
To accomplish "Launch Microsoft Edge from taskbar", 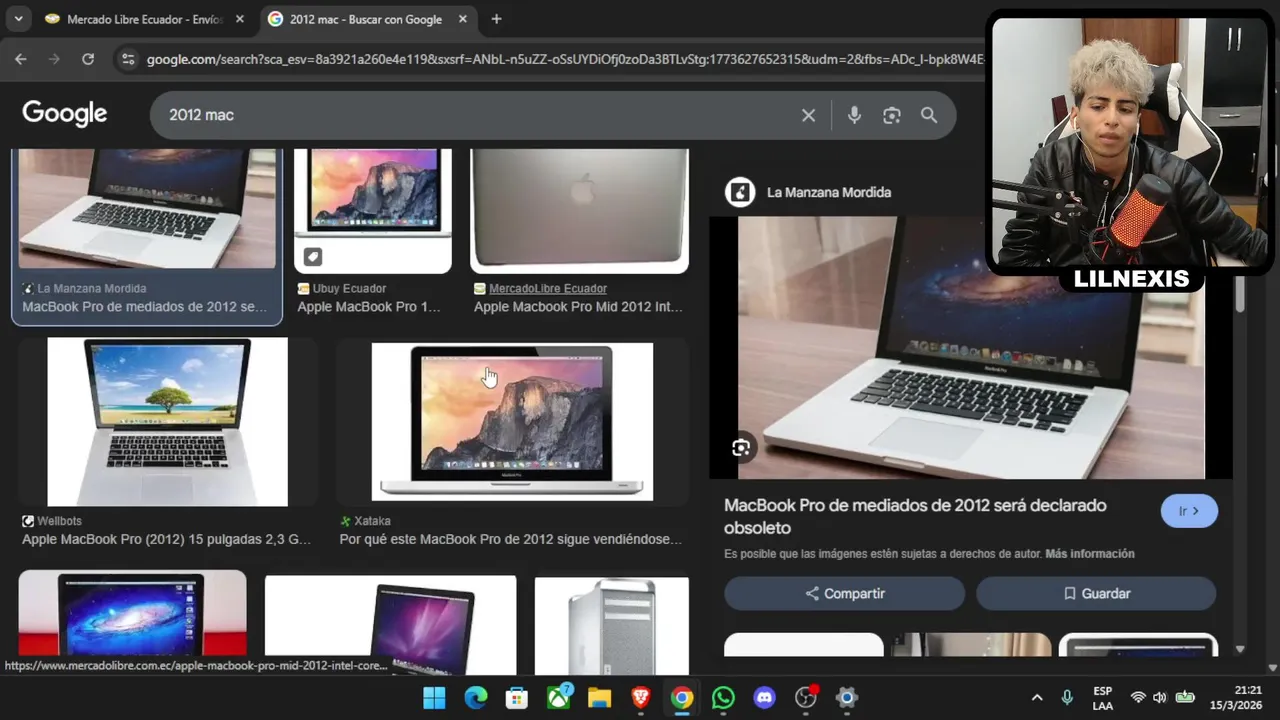I will coord(476,697).
